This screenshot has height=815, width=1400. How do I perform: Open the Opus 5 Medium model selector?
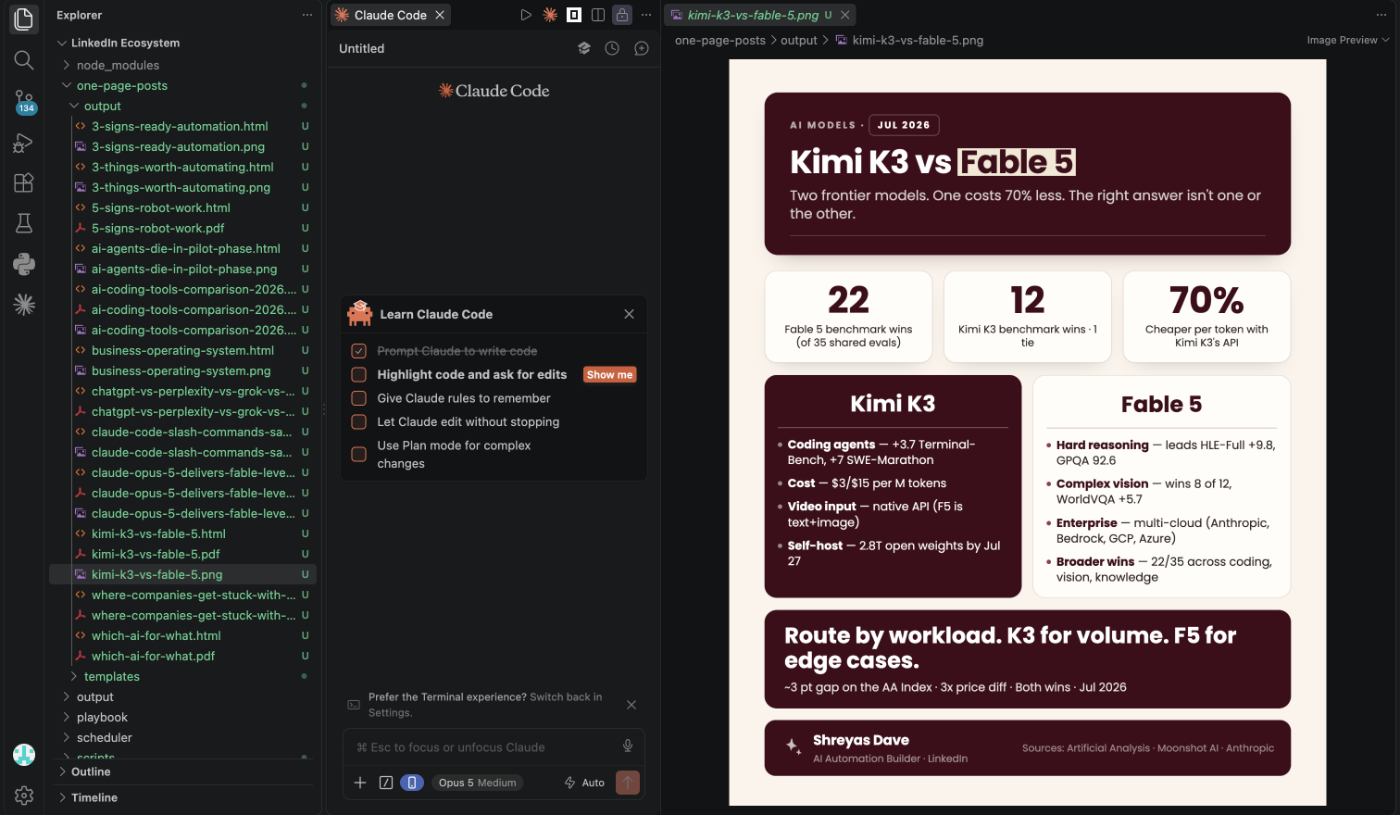tap(477, 783)
